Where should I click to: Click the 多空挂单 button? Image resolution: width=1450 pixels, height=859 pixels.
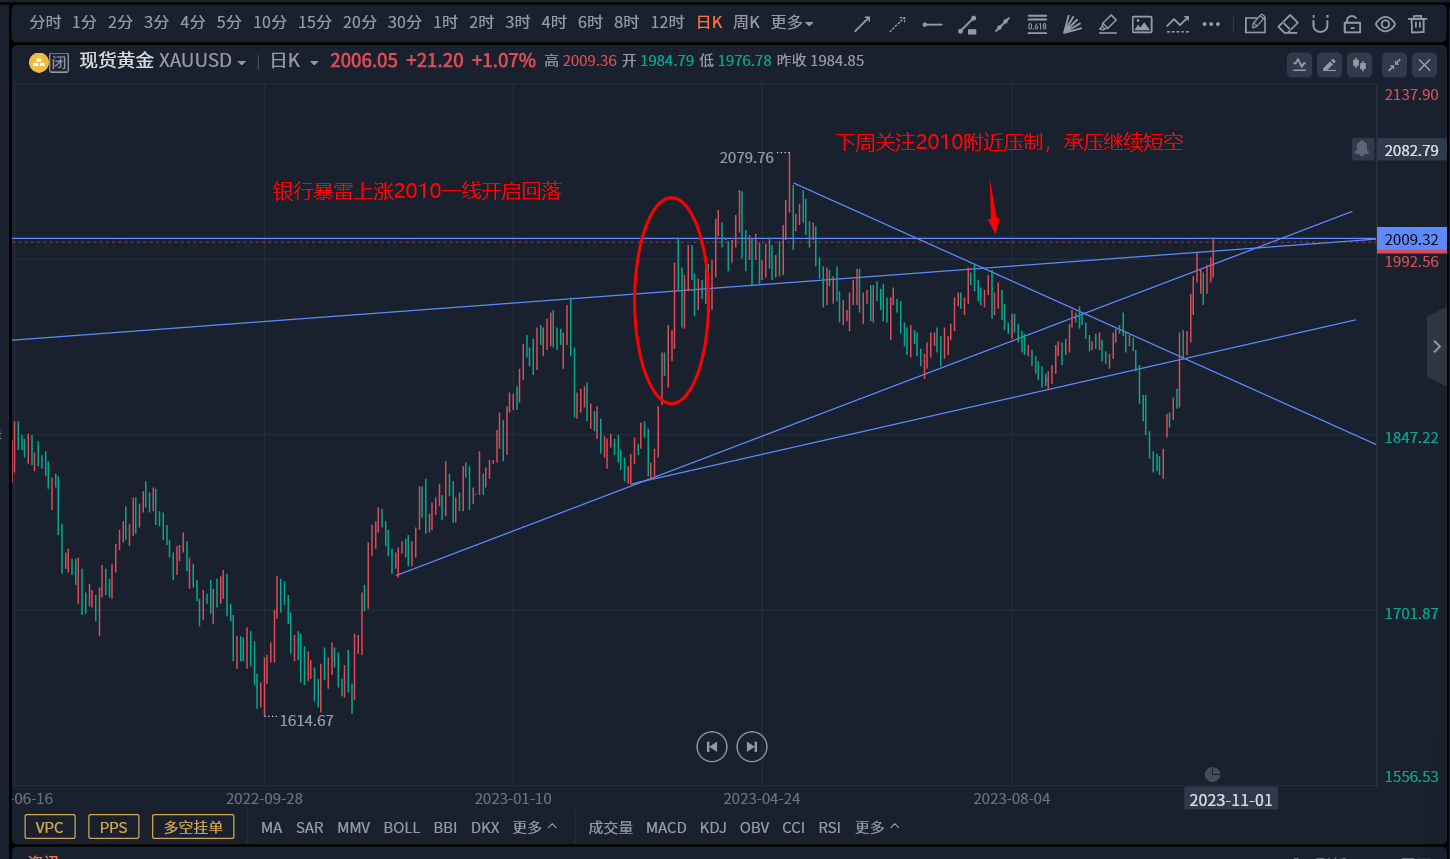(x=193, y=827)
